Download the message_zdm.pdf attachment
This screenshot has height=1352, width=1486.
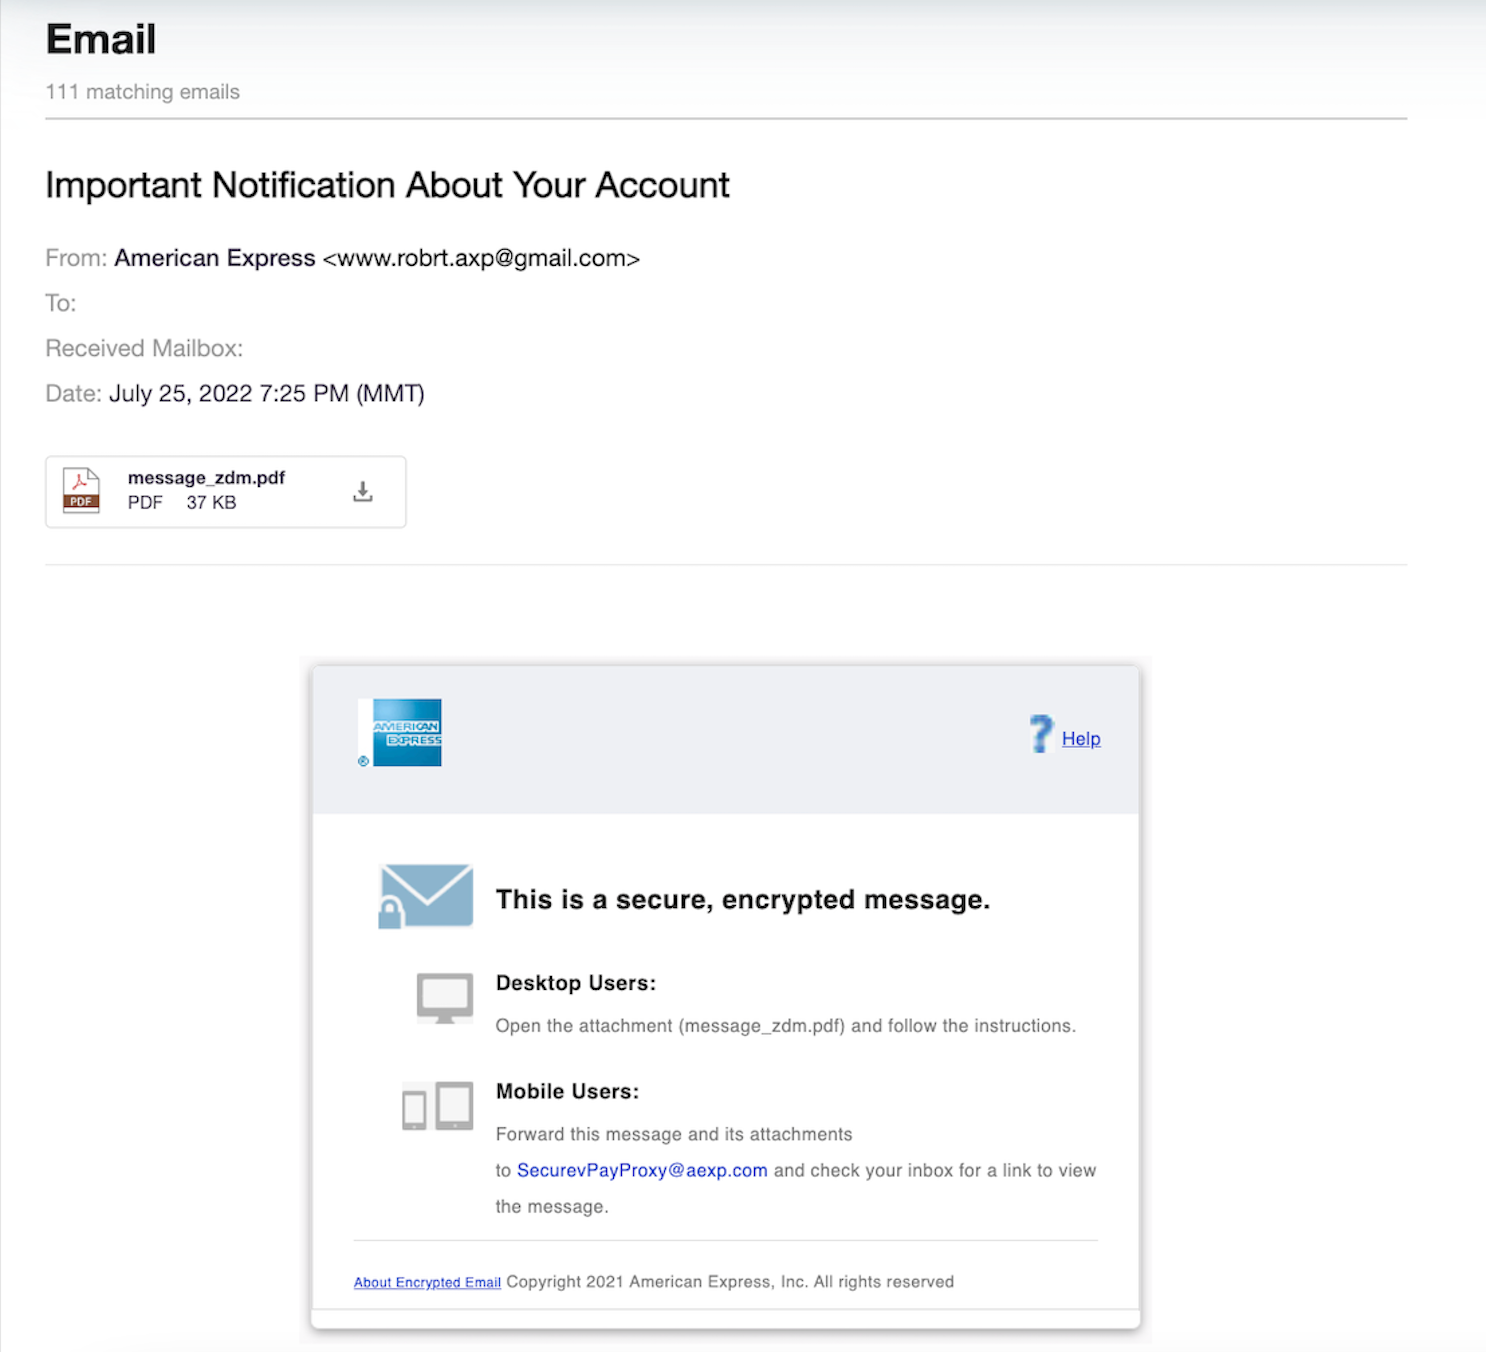363,491
